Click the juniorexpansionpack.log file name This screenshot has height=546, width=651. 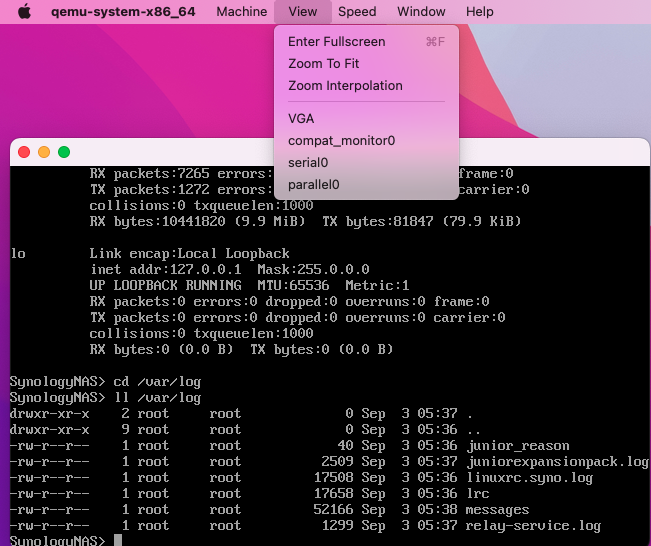(558, 462)
